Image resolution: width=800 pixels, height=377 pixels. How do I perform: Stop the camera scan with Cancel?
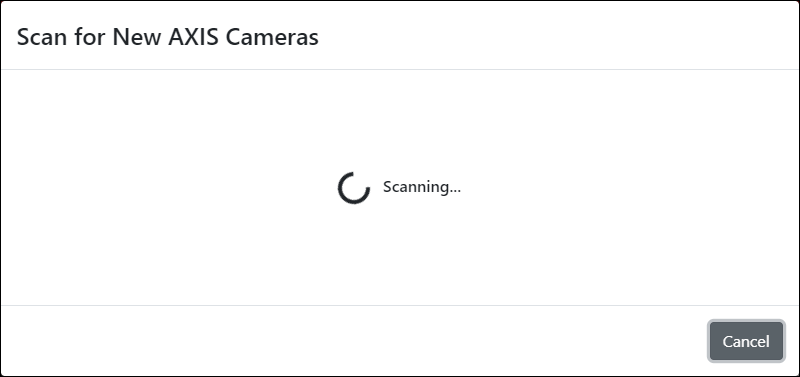click(x=746, y=341)
